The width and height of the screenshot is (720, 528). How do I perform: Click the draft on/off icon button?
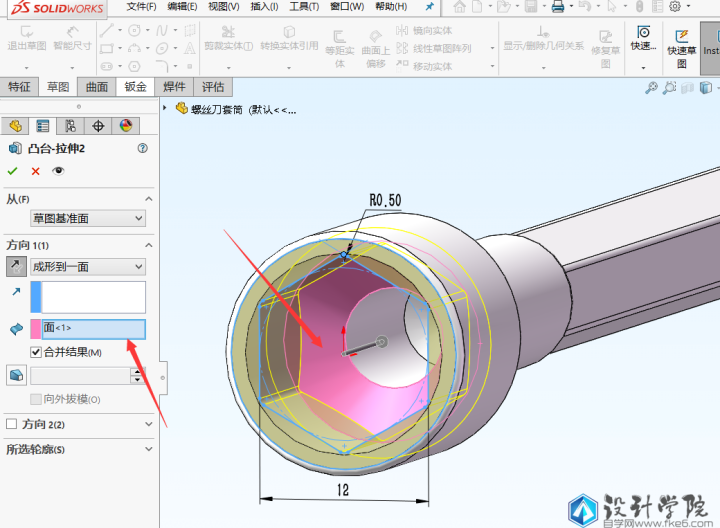(16, 375)
